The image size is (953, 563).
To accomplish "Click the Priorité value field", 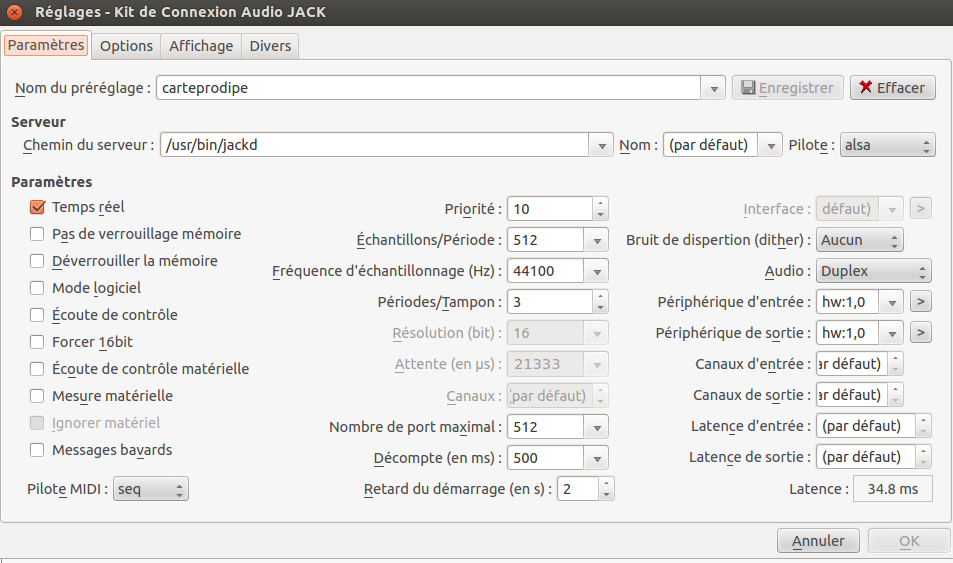I will 550,209.
